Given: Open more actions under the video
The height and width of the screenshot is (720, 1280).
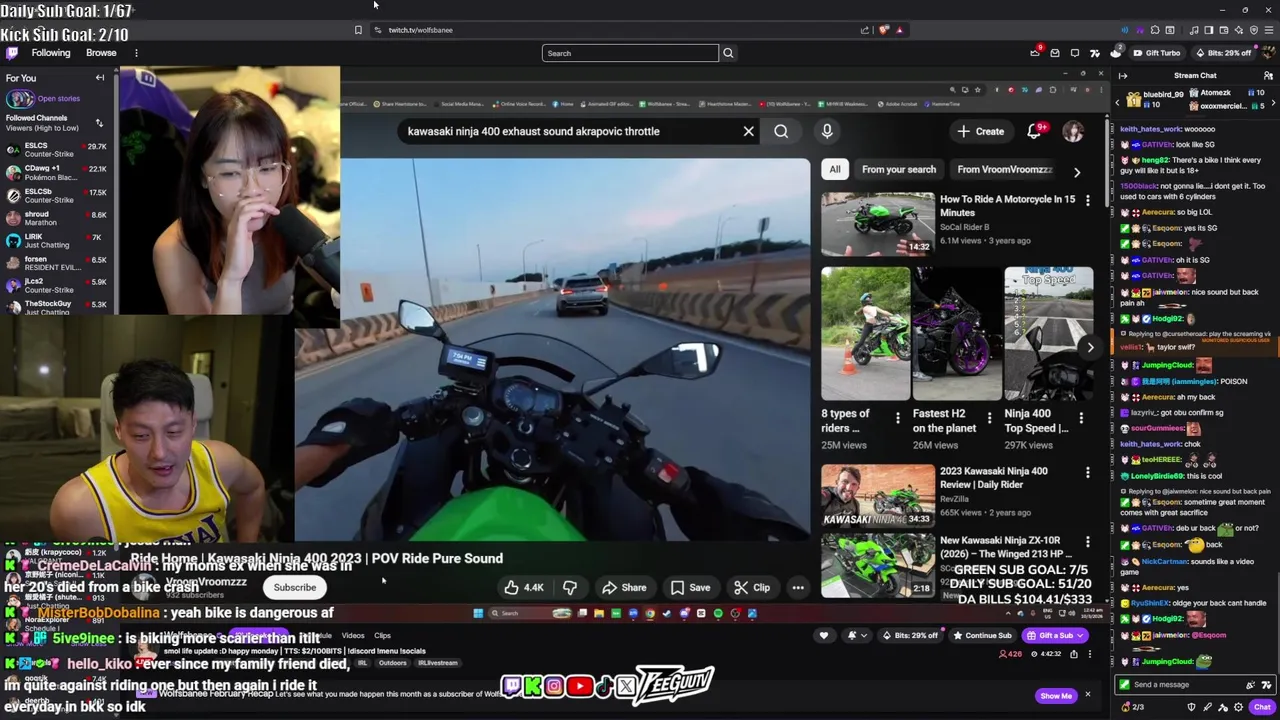Looking at the screenshot, I should (x=798, y=588).
